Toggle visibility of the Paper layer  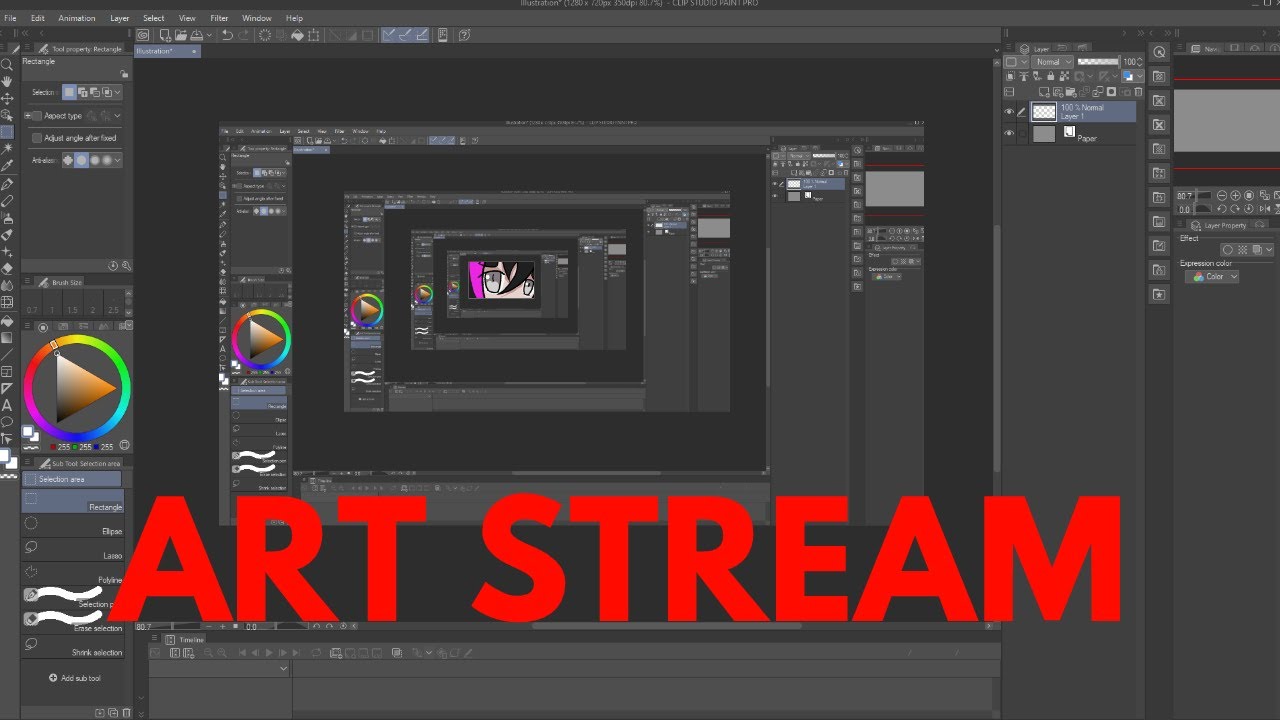pos(1009,133)
